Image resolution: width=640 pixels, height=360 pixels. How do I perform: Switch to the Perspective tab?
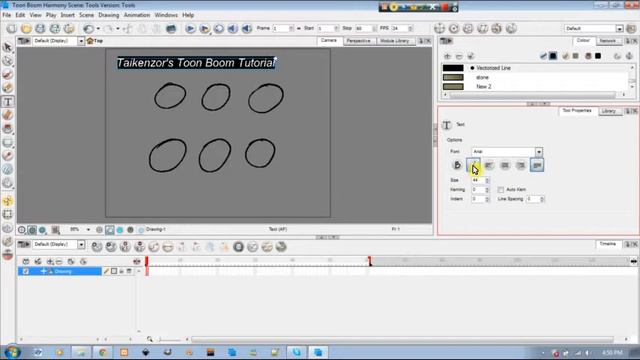[x=358, y=41]
